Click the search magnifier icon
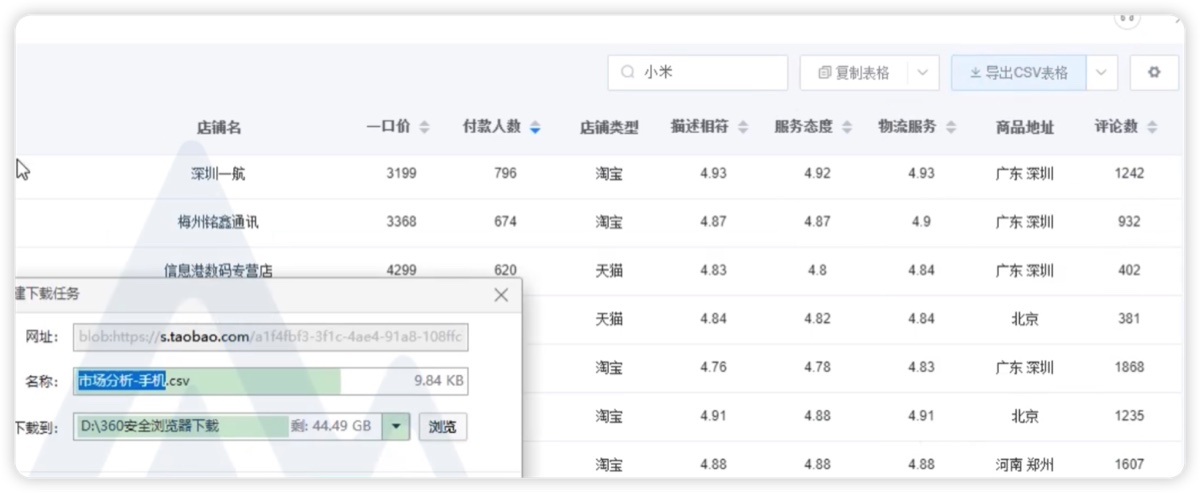1200x493 pixels. [x=628, y=73]
